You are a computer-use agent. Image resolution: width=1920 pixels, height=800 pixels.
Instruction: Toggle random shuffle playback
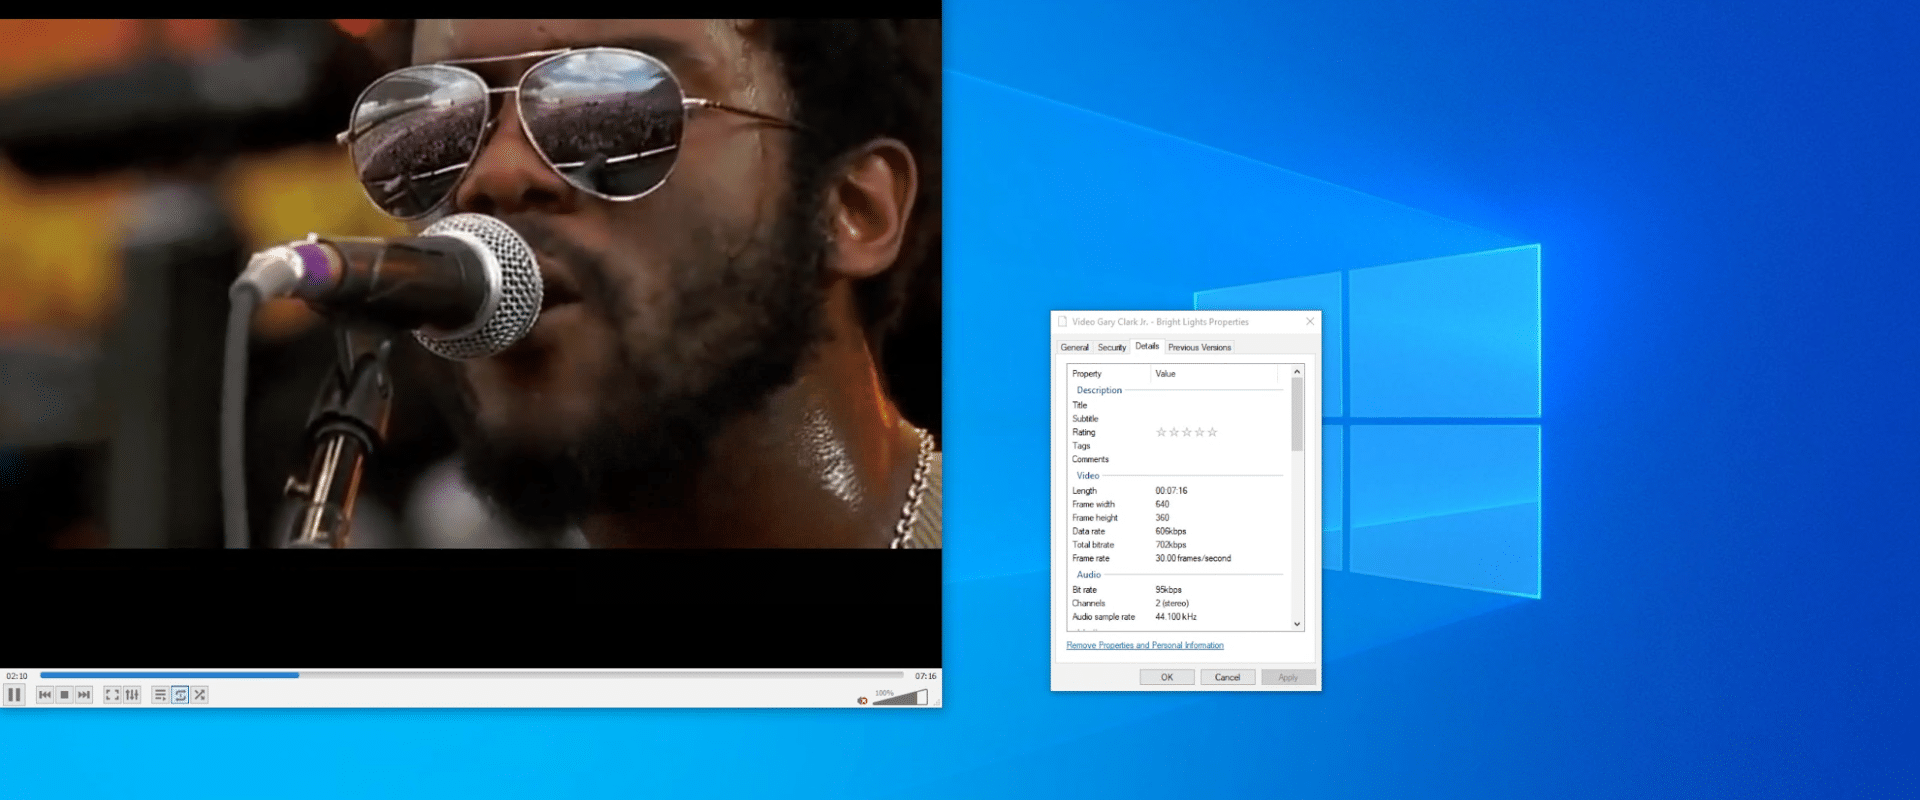point(200,695)
